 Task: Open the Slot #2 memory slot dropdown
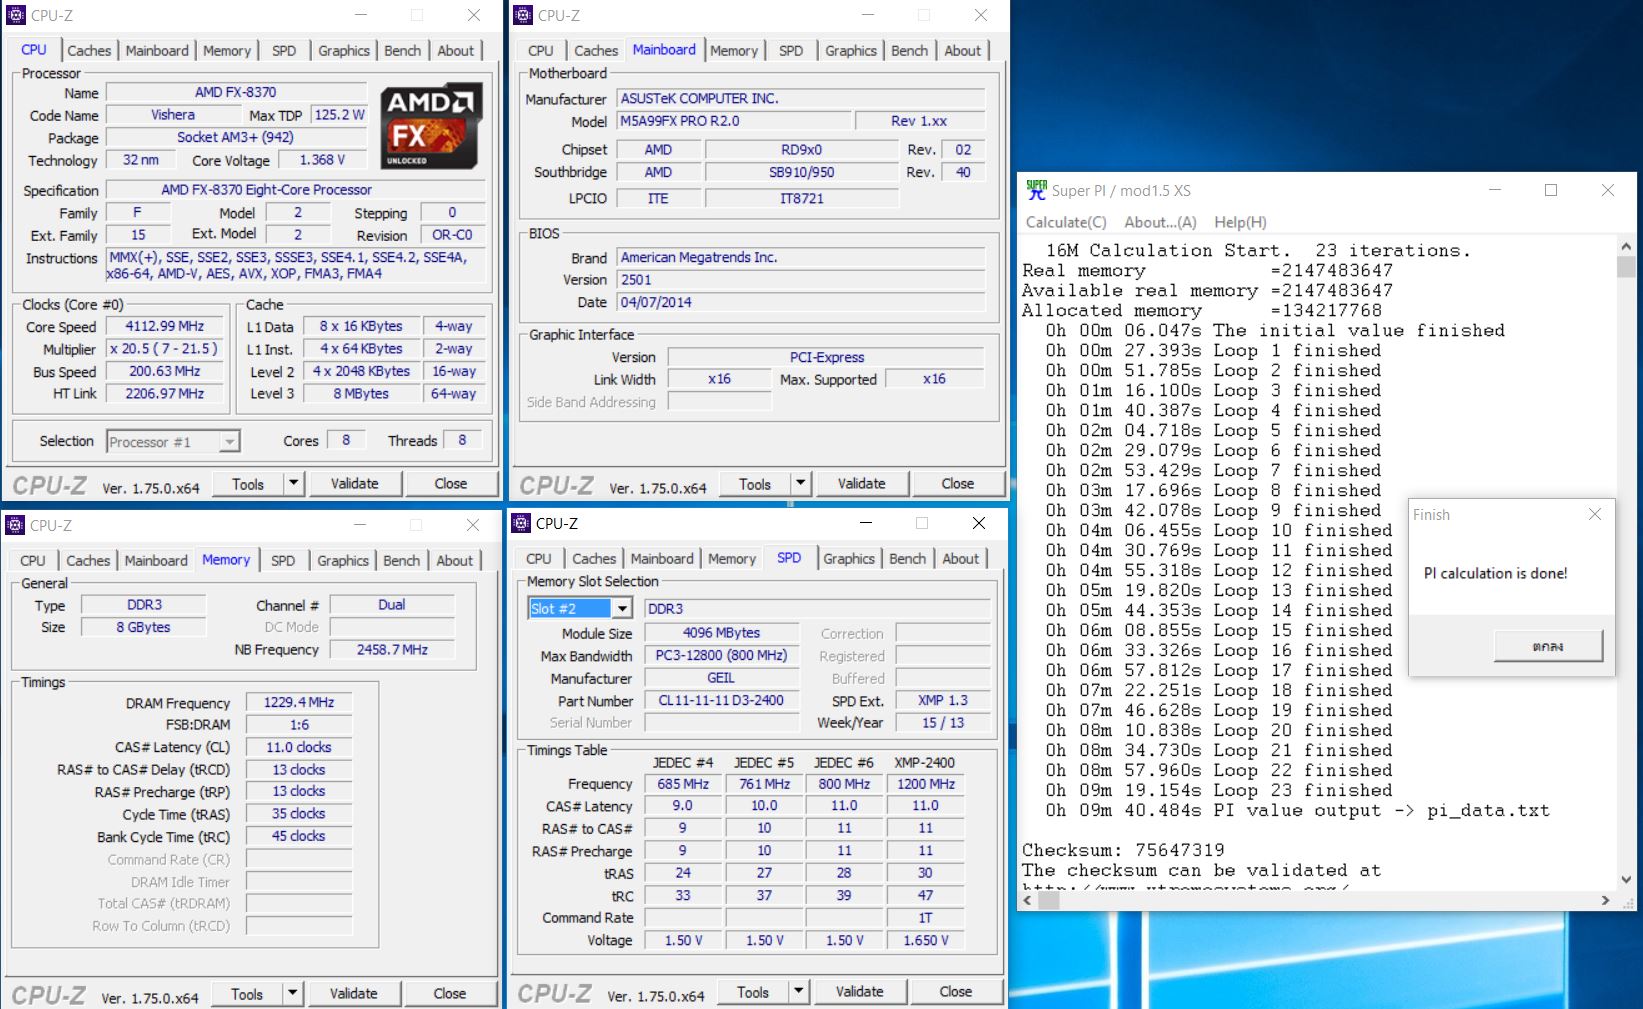click(622, 608)
